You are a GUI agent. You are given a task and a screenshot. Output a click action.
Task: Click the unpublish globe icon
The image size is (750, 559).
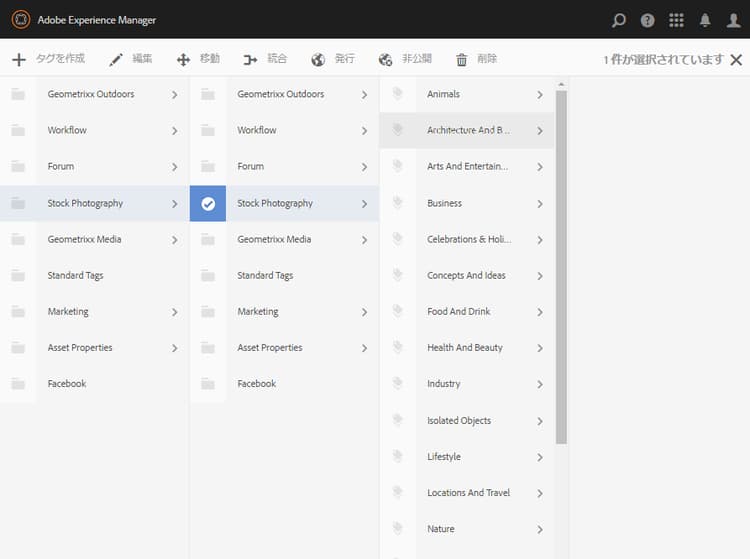point(385,59)
